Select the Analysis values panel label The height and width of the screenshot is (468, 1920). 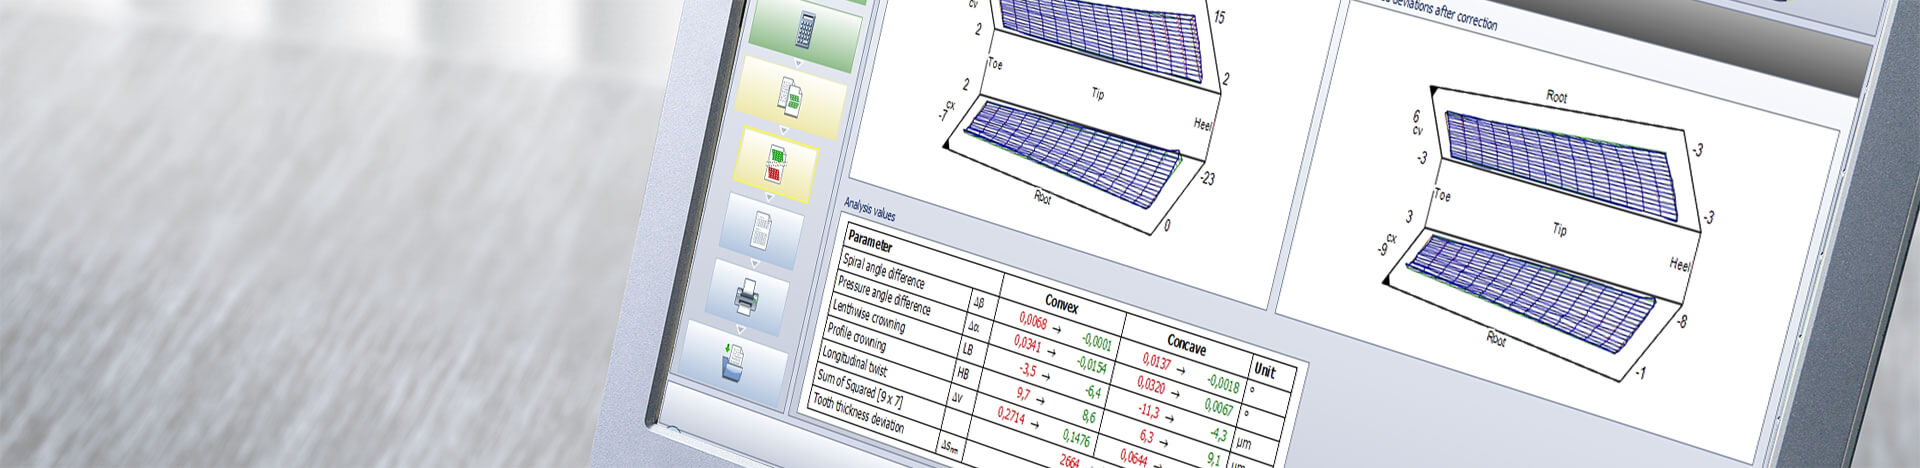pyautogui.click(x=869, y=209)
